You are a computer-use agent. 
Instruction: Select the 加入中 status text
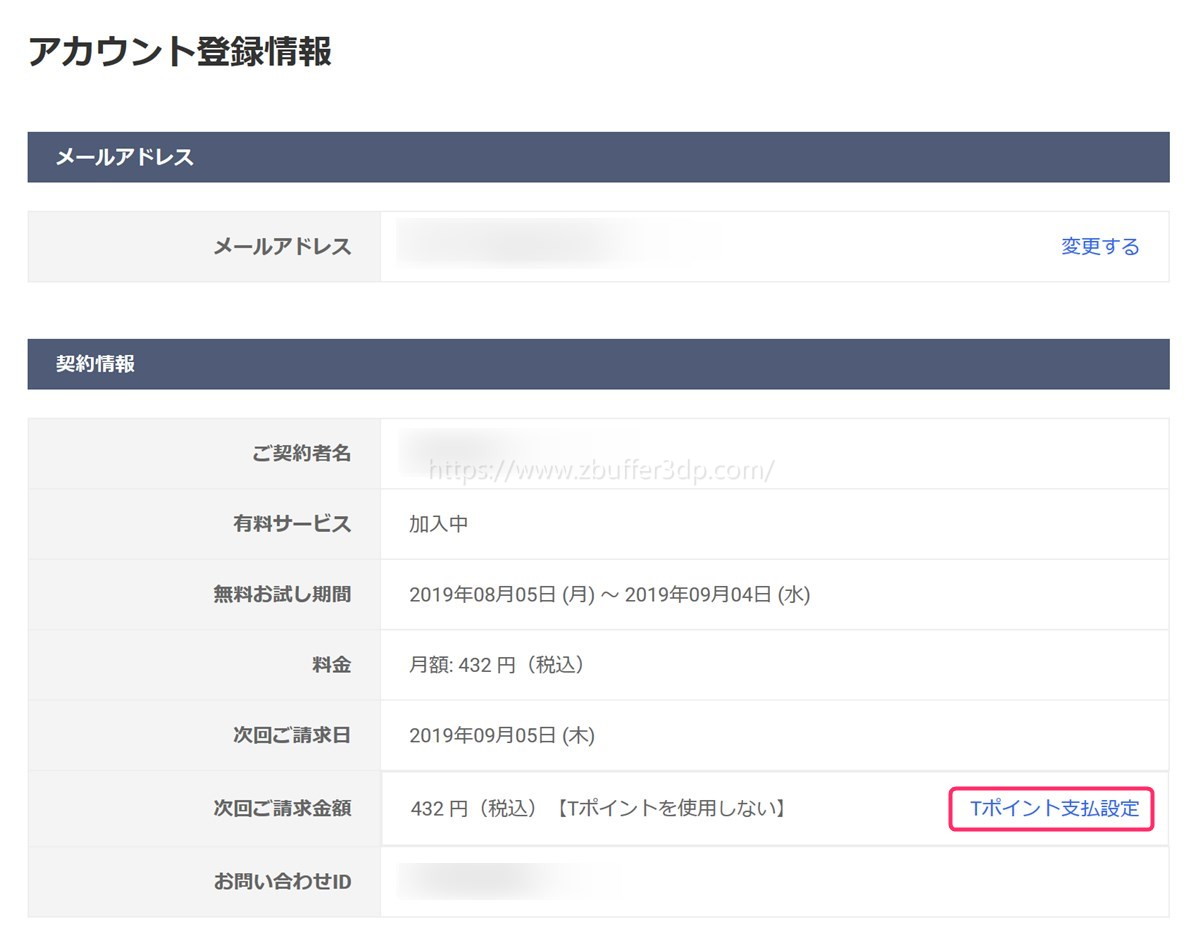(439, 523)
